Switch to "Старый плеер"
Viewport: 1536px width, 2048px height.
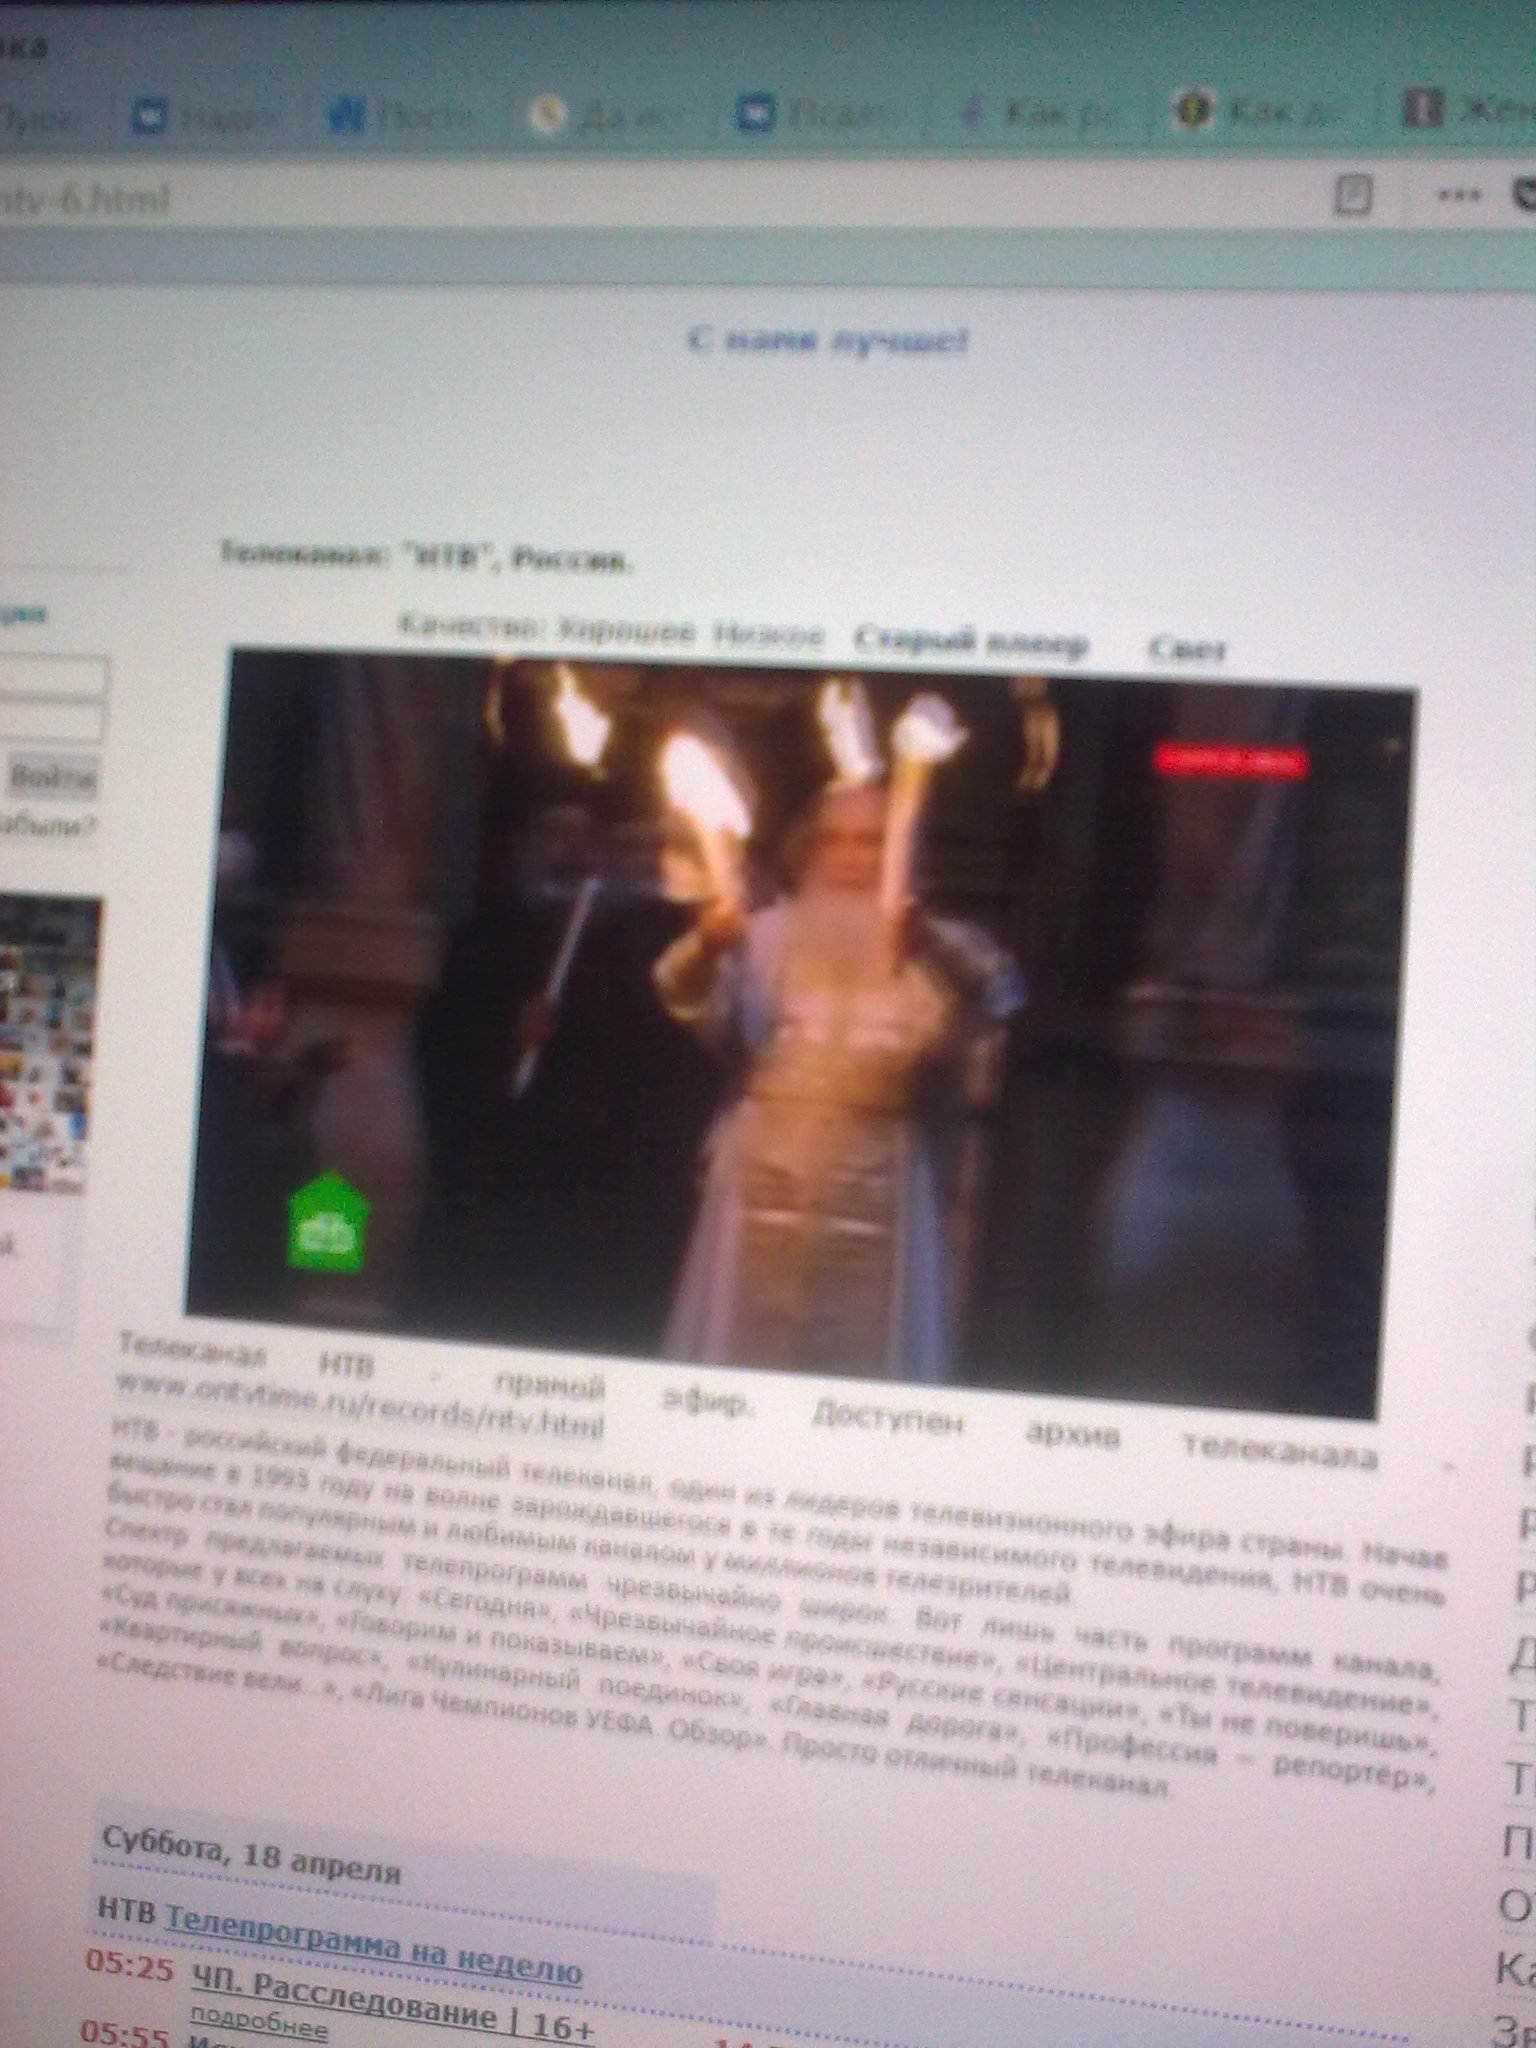(x=969, y=643)
